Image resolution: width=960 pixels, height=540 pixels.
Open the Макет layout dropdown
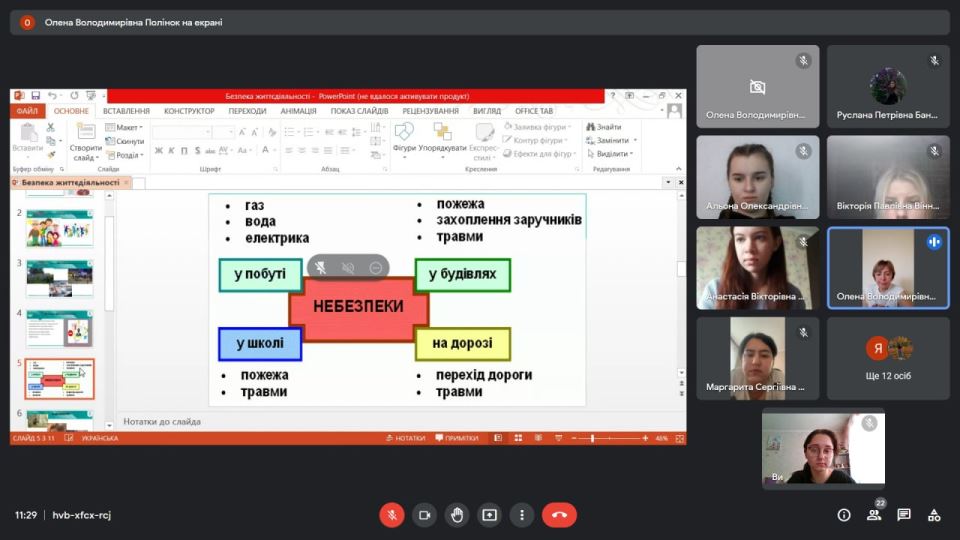(124, 127)
